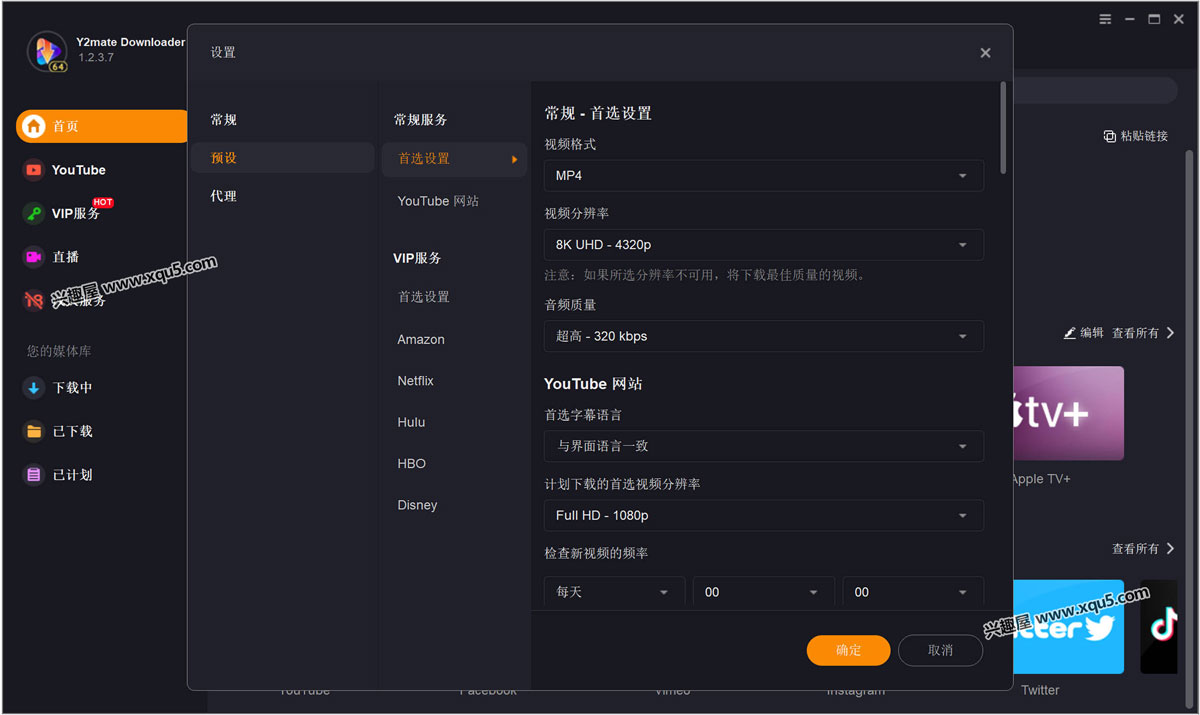Image resolution: width=1200 pixels, height=715 pixels.
Task: Open the 每天 frequency dropdown
Action: click(614, 592)
